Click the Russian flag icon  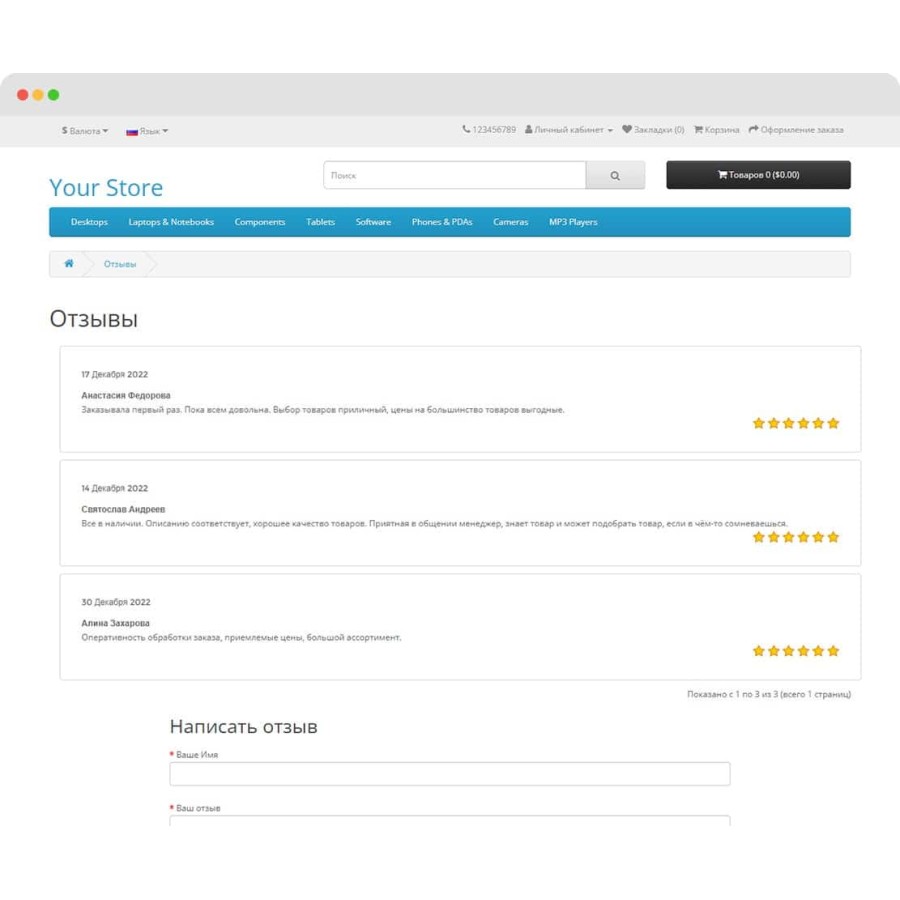(x=132, y=132)
